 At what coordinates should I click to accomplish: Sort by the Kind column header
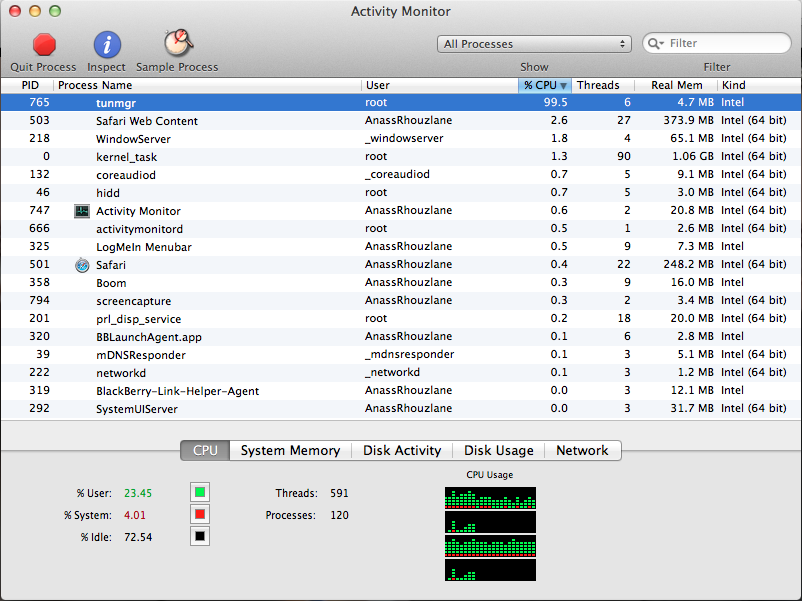(759, 85)
